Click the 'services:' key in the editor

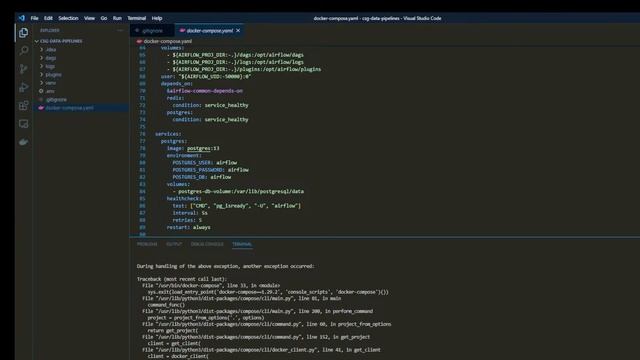click(x=168, y=134)
